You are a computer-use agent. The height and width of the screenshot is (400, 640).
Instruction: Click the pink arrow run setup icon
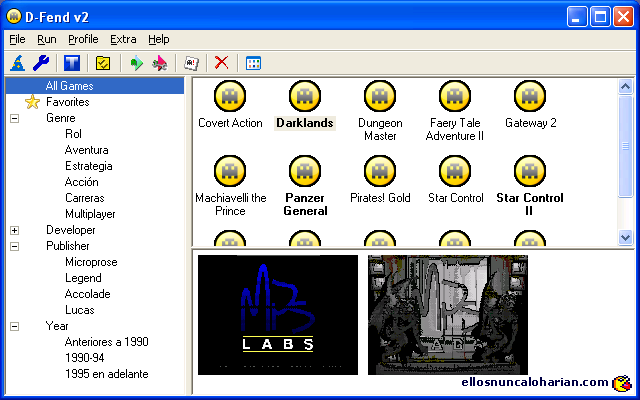(160, 63)
